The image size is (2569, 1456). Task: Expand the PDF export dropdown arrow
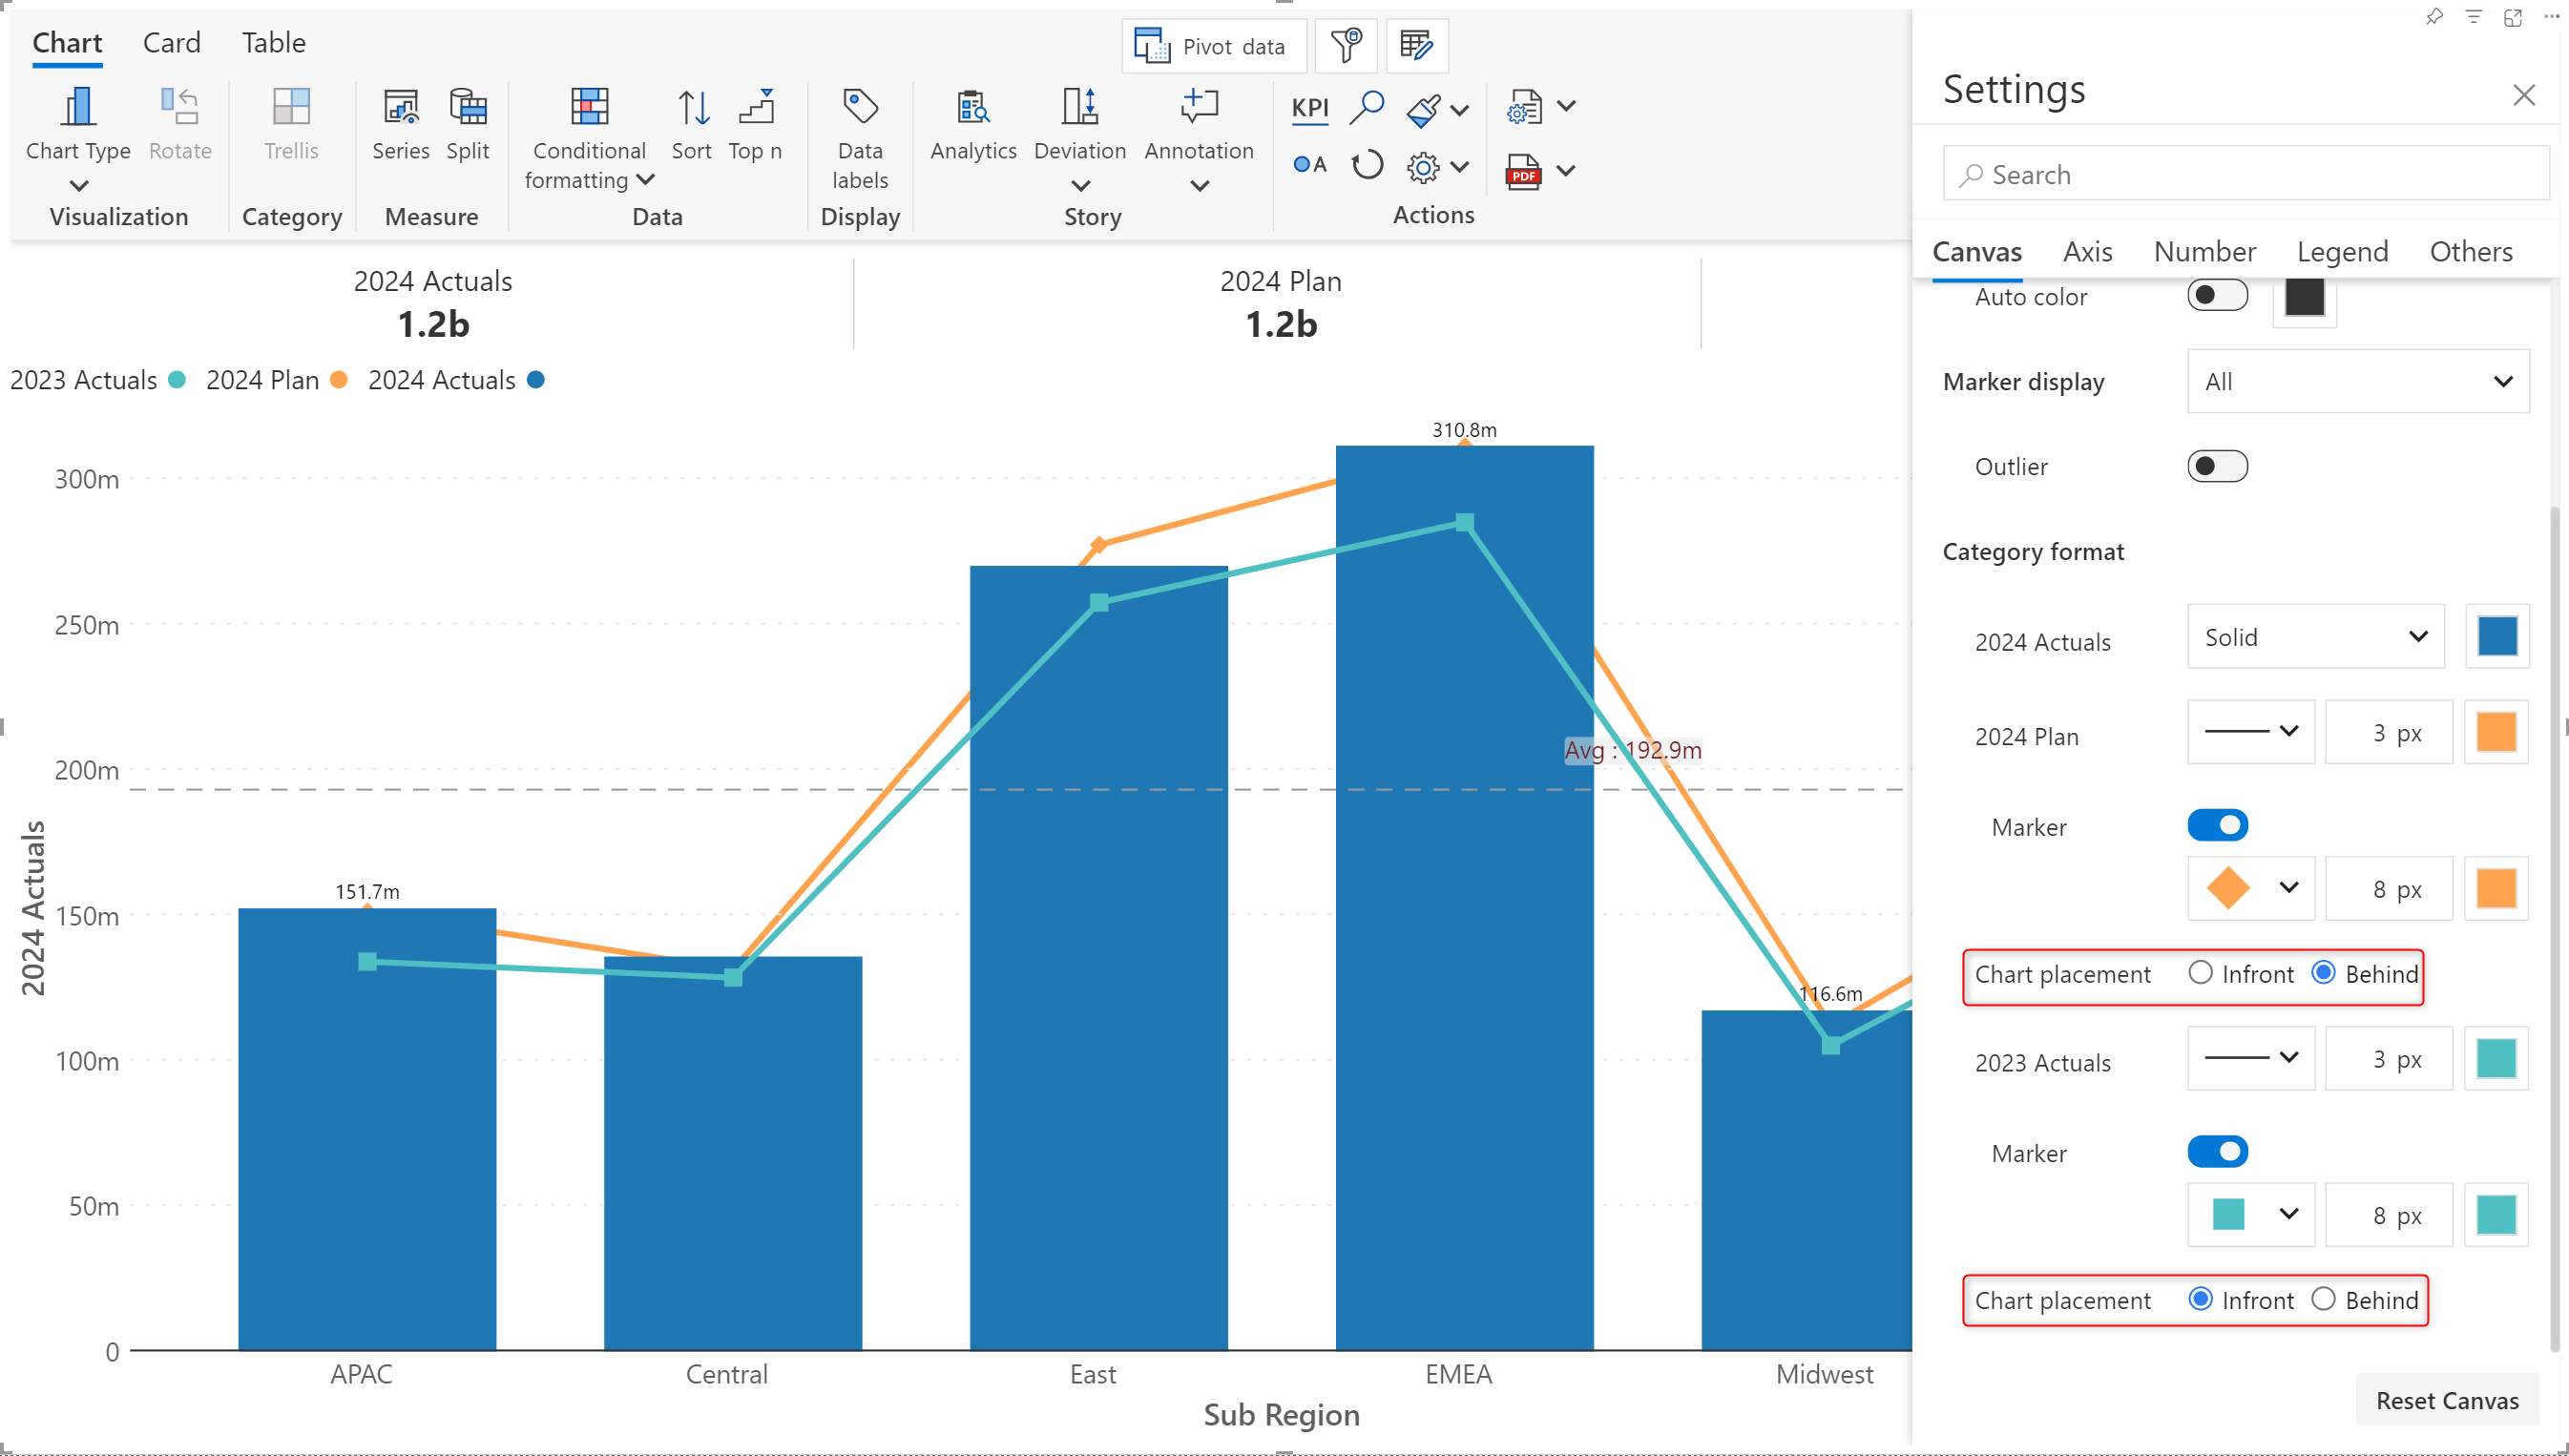[1566, 171]
